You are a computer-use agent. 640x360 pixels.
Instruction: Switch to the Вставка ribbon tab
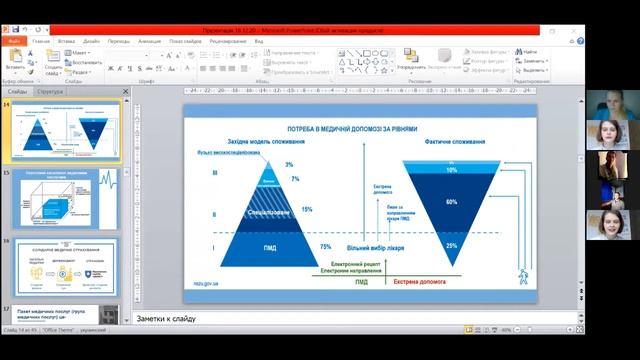coord(66,41)
